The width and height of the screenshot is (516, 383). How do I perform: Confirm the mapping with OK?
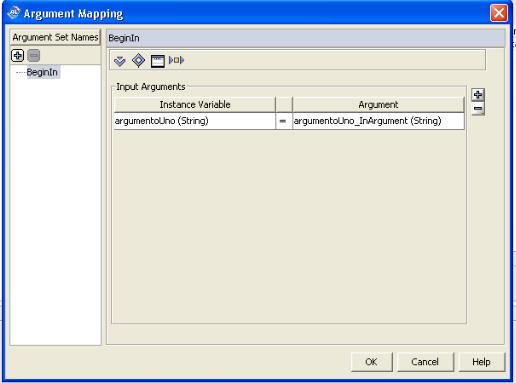tap(372, 362)
